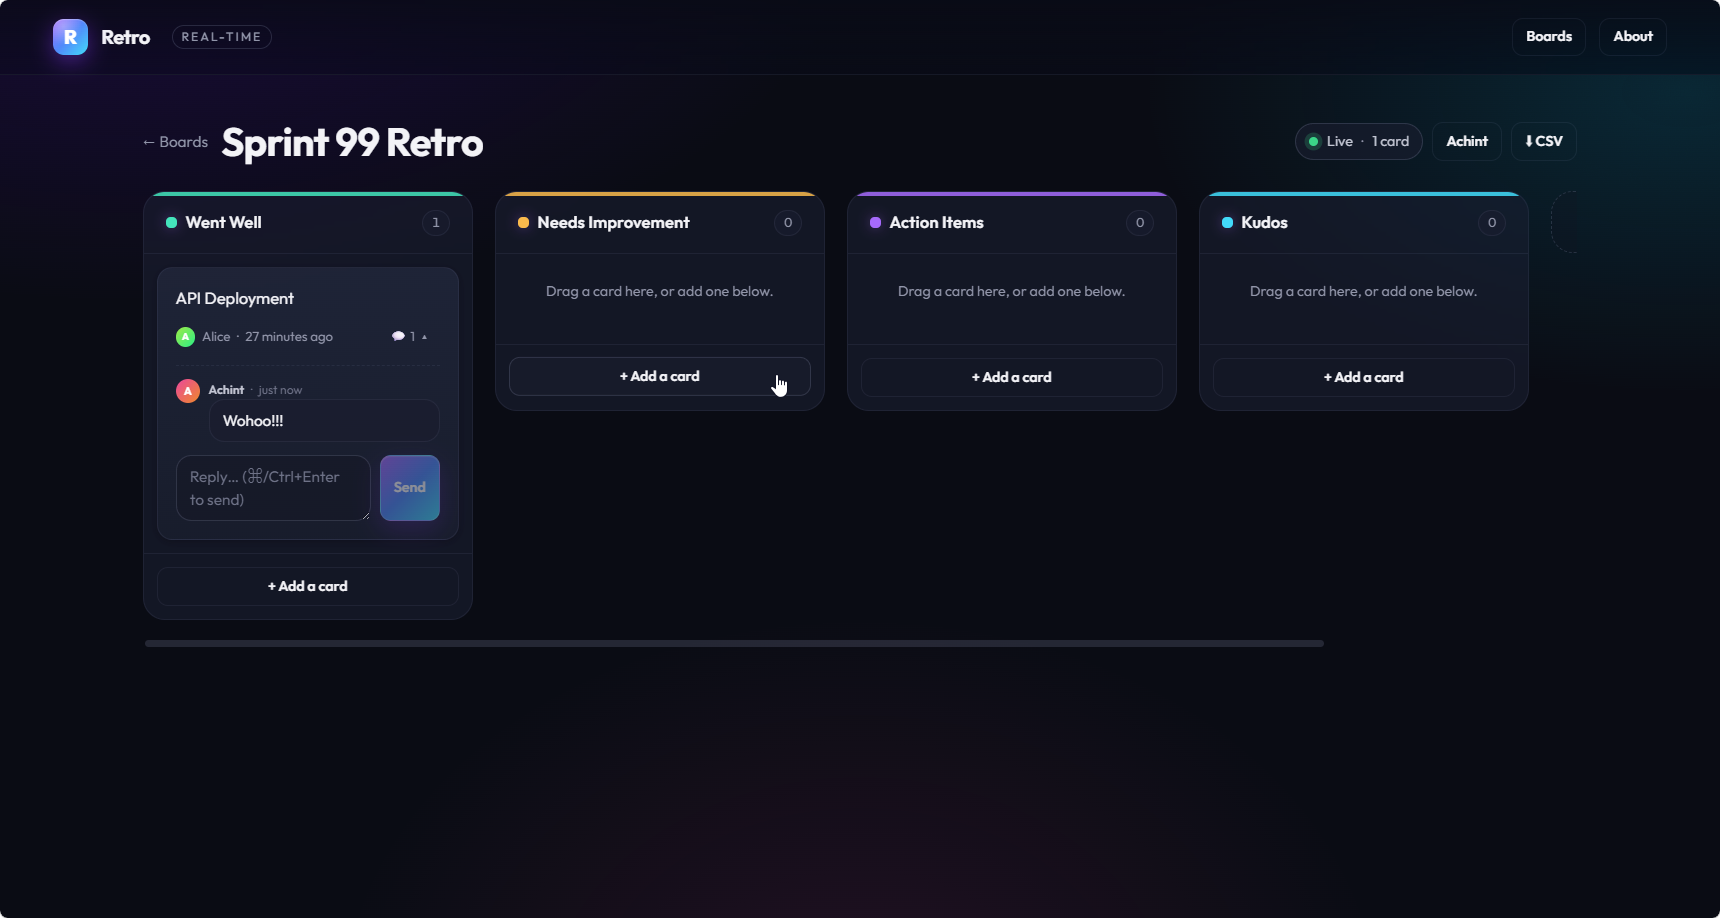Click the Retro logo icon
1720x918 pixels.
pos(70,37)
